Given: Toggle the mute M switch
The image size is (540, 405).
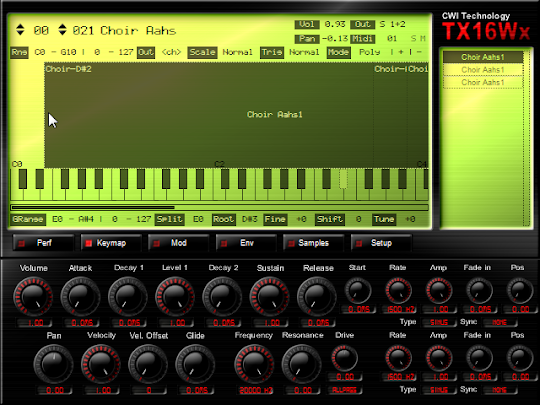Looking at the screenshot, I should click(x=423, y=38).
